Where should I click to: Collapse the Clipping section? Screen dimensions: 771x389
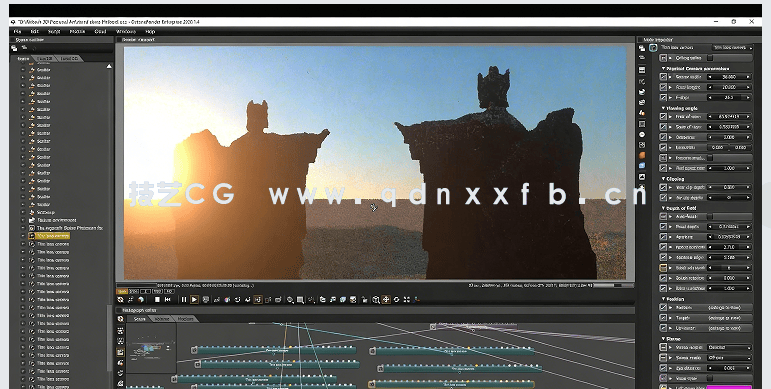point(663,179)
